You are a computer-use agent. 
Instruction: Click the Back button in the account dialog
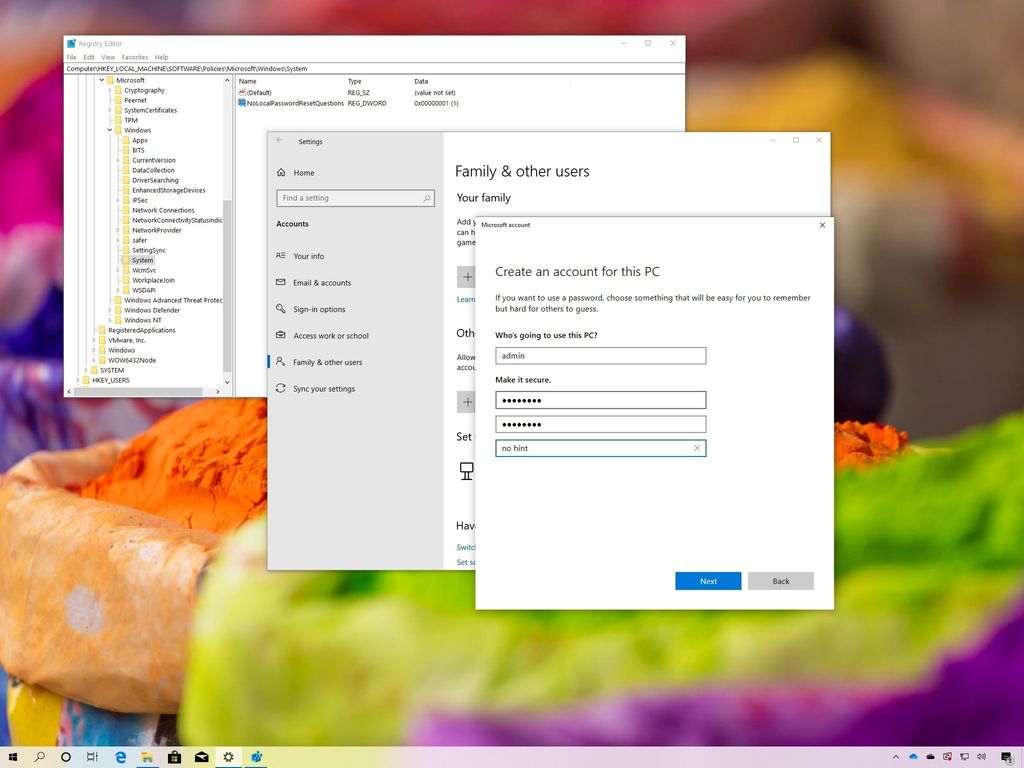(x=780, y=581)
